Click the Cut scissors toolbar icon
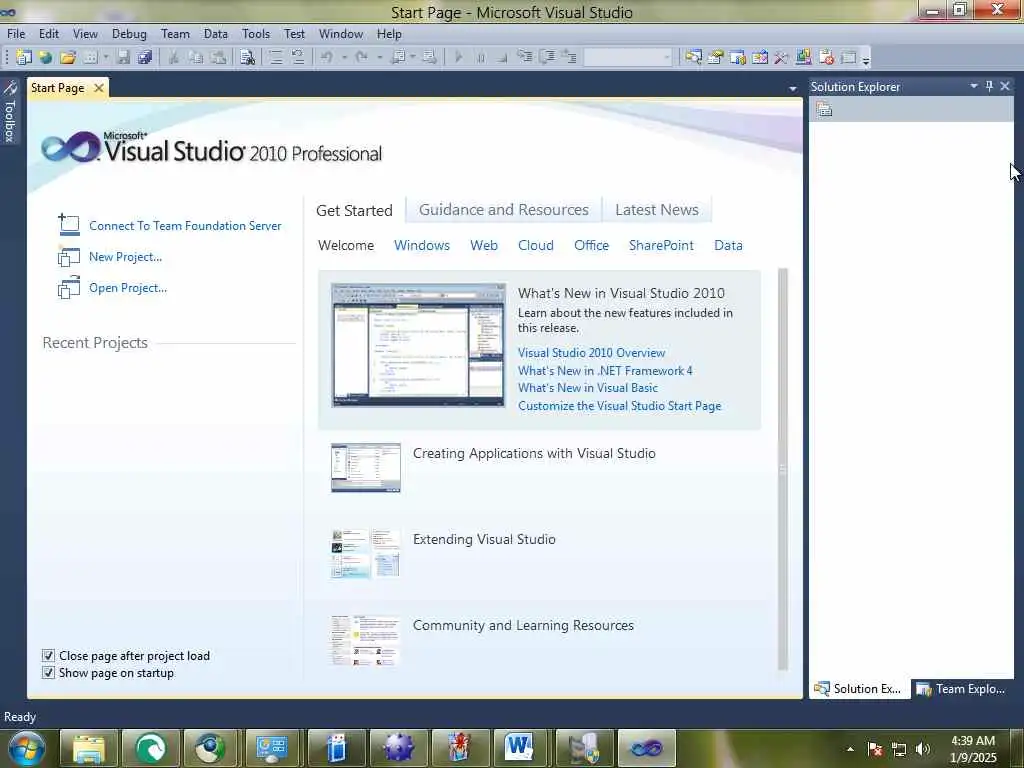The image size is (1024, 768). 174,57
